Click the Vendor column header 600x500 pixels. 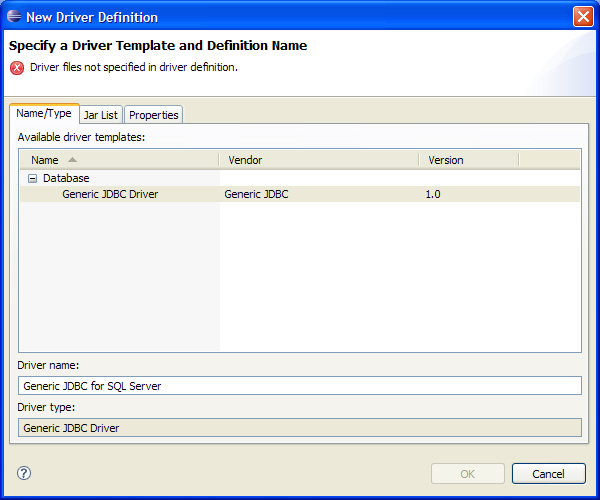click(319, 160)
